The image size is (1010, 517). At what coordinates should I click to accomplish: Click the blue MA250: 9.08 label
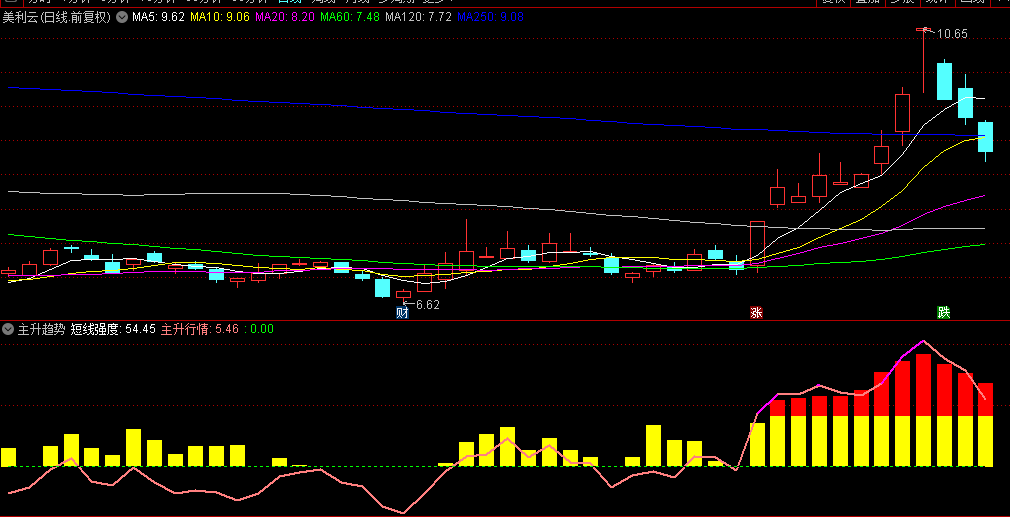490,17
